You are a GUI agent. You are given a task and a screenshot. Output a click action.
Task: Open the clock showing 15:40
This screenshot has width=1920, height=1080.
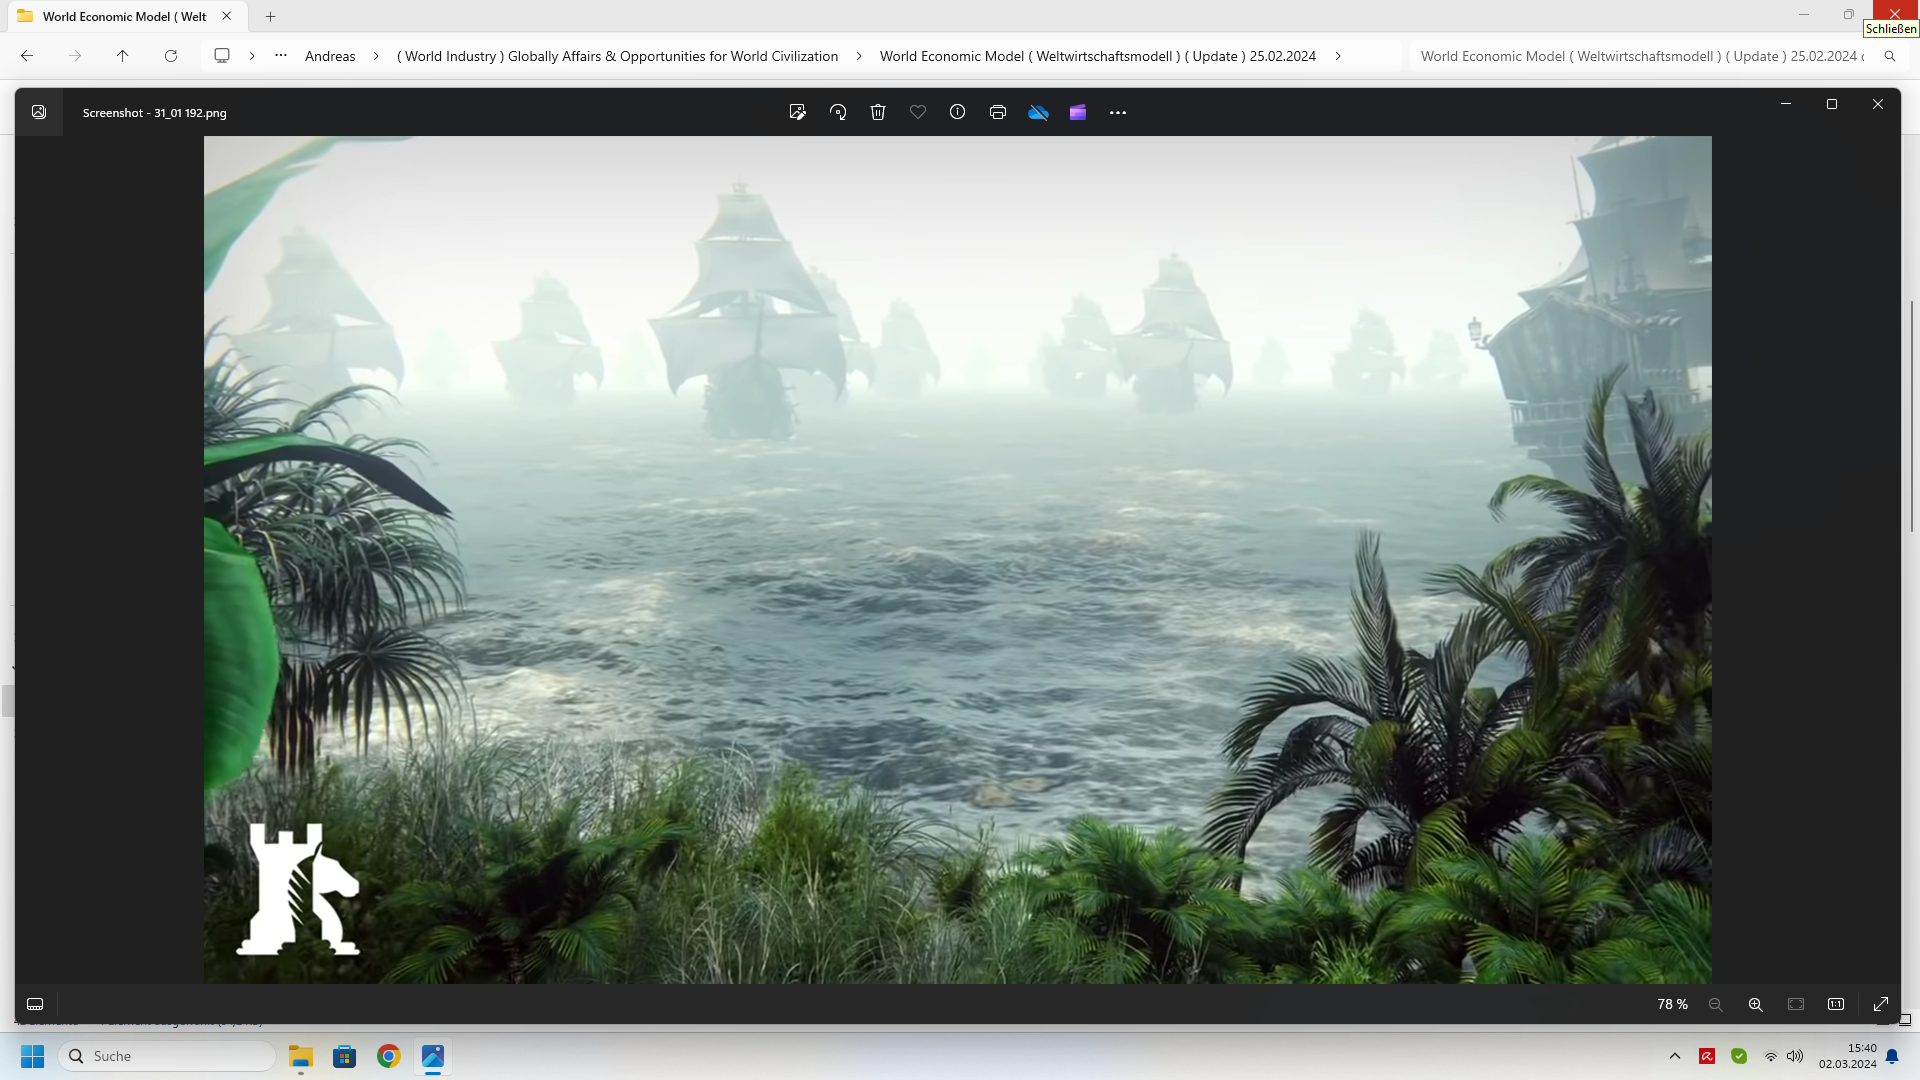pyautogui.click(x=1848, y=1056)
